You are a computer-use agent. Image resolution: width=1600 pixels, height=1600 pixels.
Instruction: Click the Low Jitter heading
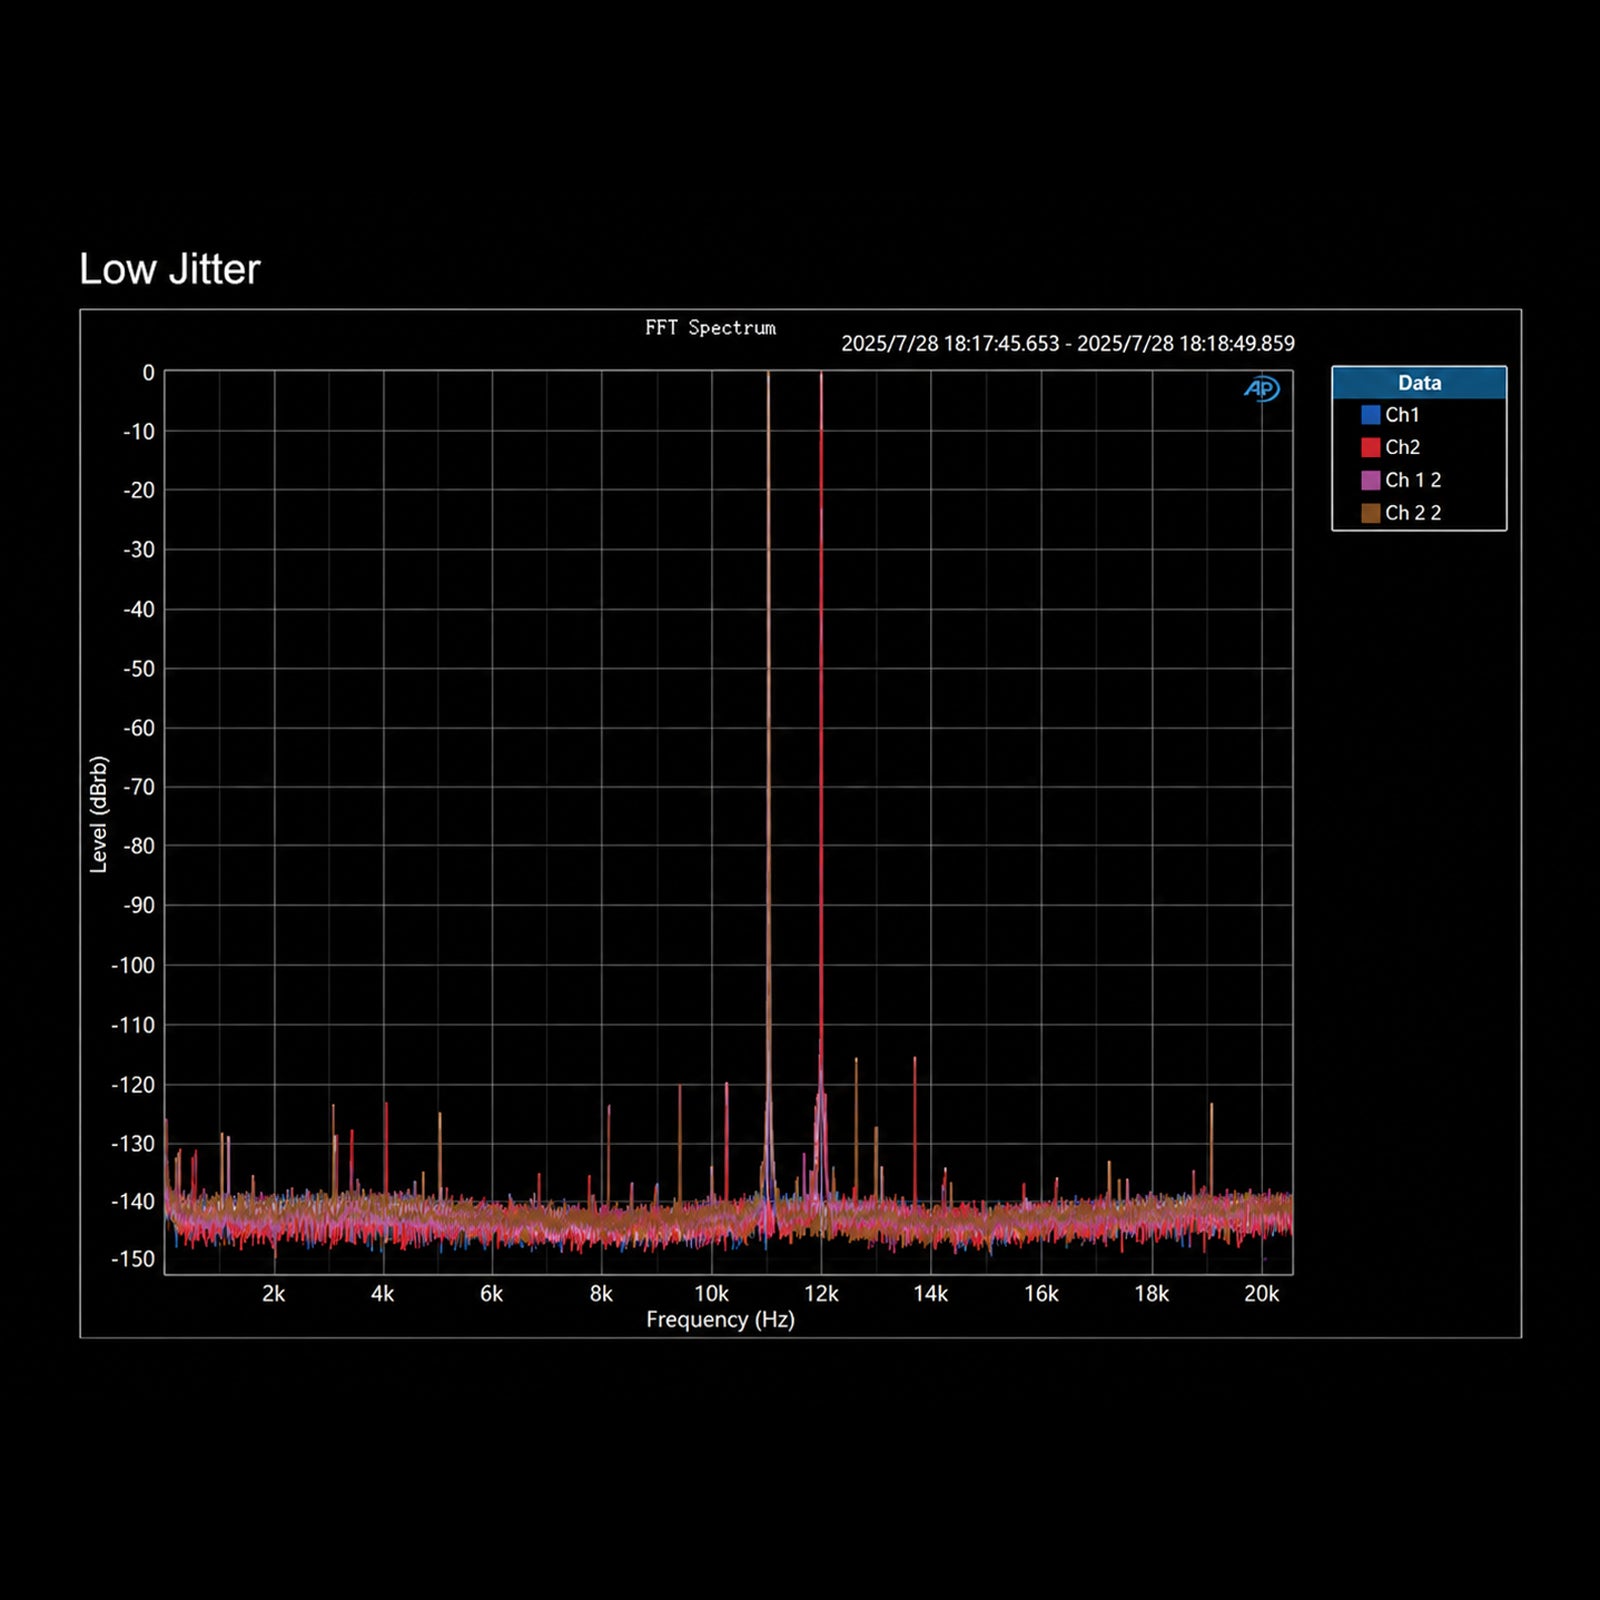tap(170, 269)
